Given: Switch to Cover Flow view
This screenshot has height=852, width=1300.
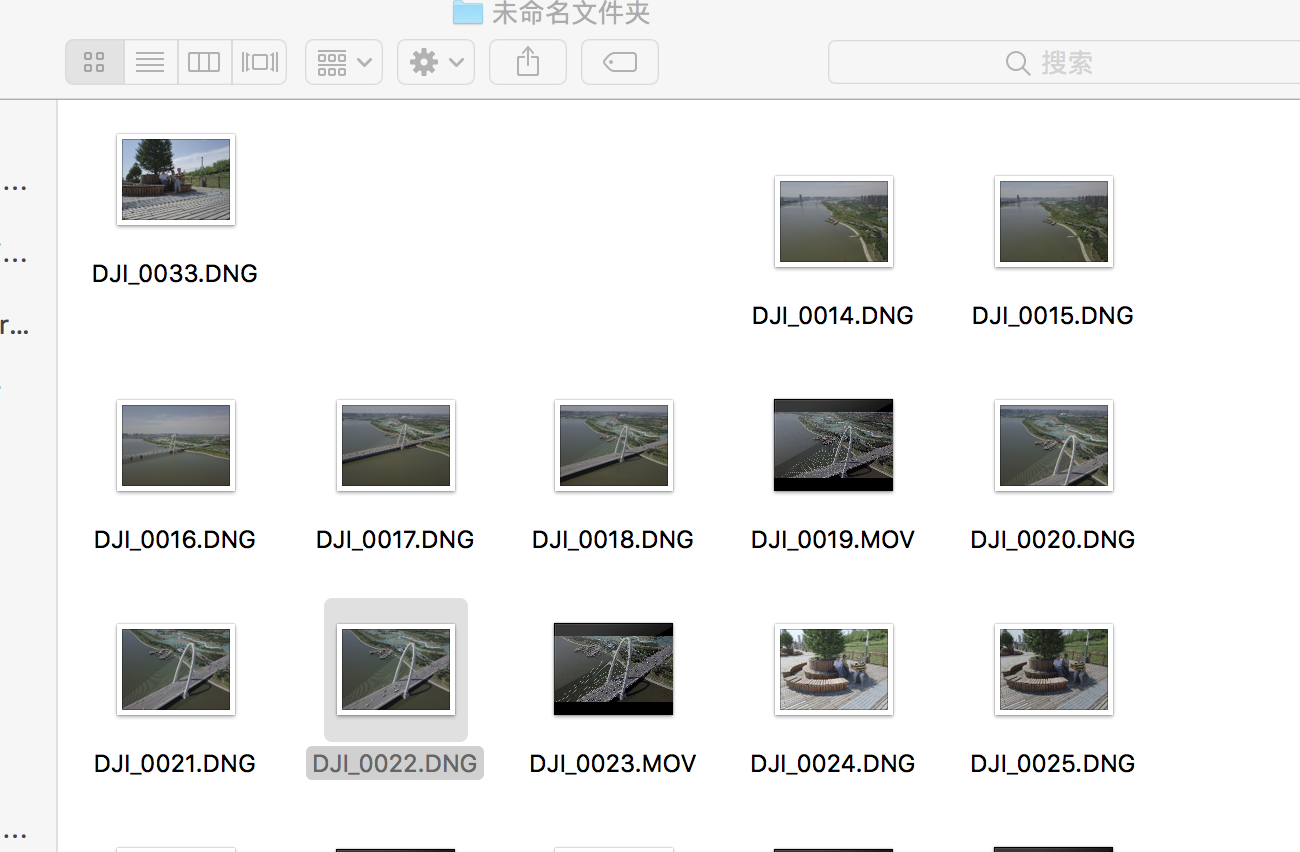Looking at the screenshot, I should pyautogui.click(x=259, y=63).
